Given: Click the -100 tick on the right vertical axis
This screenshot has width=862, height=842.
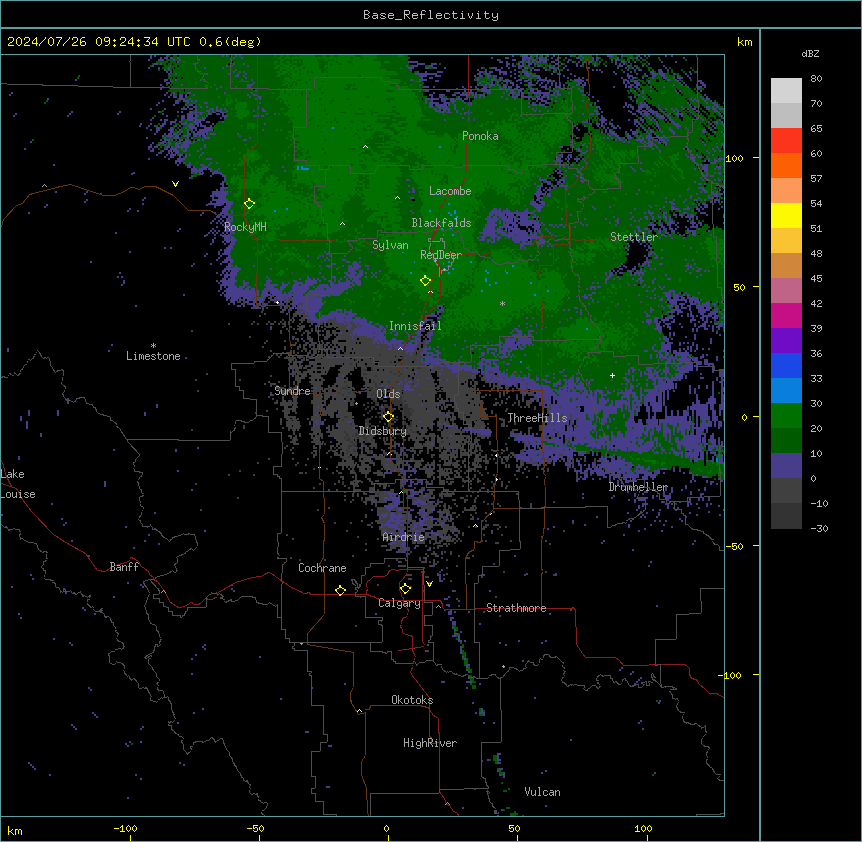Looking at the screenshot, I should (732, 675).
